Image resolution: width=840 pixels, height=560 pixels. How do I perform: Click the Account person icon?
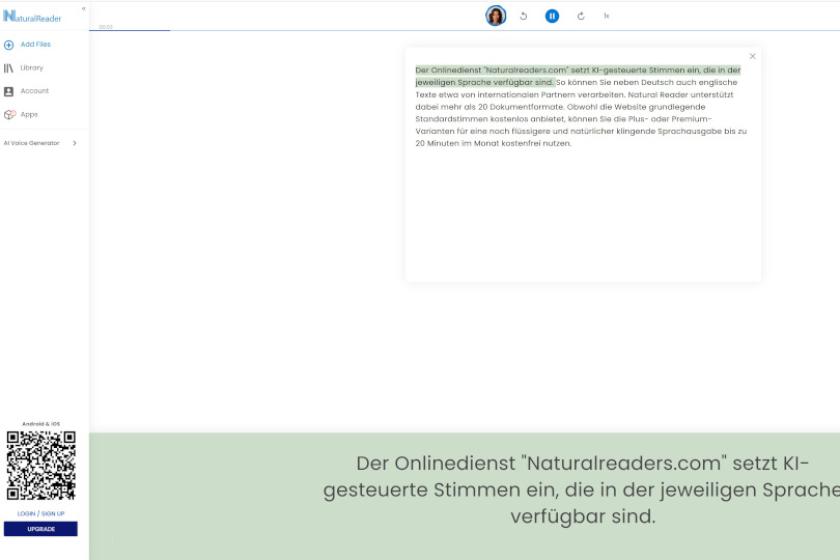(x=9, y=92)
